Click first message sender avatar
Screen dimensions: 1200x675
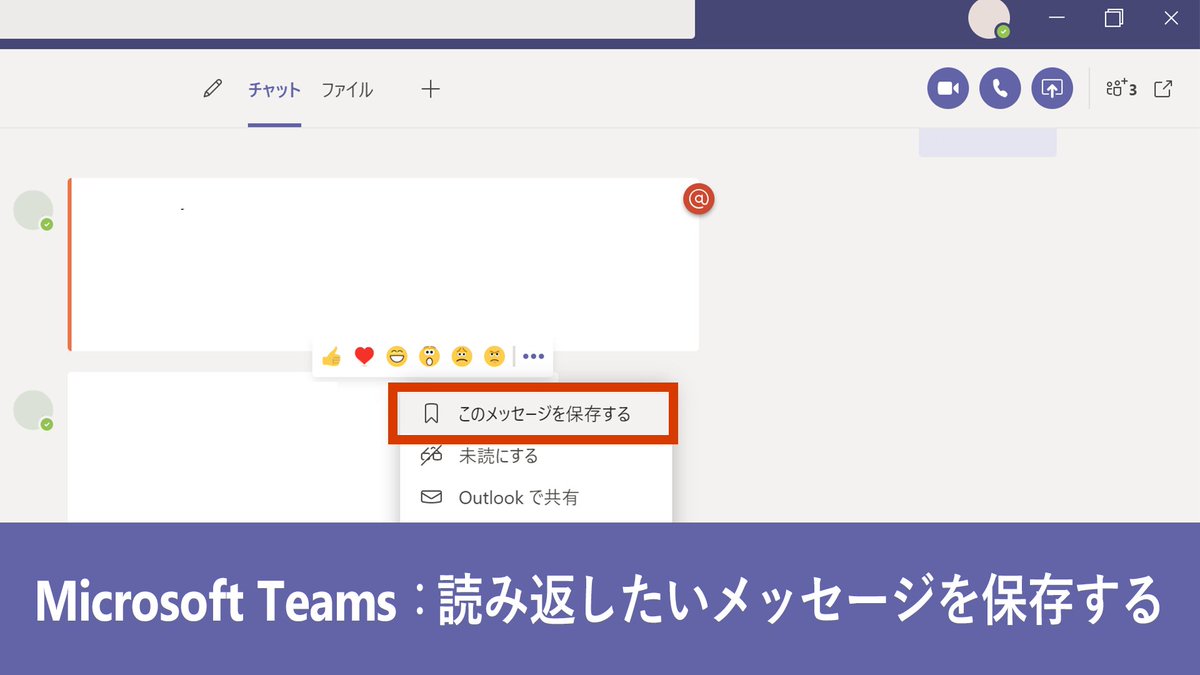[x=33, y=210]
